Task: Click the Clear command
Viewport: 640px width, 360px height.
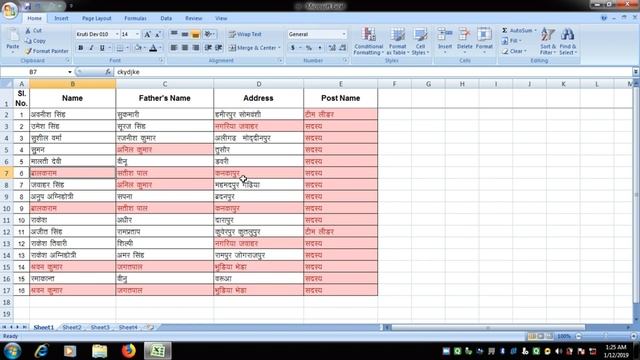Action: 514,51
